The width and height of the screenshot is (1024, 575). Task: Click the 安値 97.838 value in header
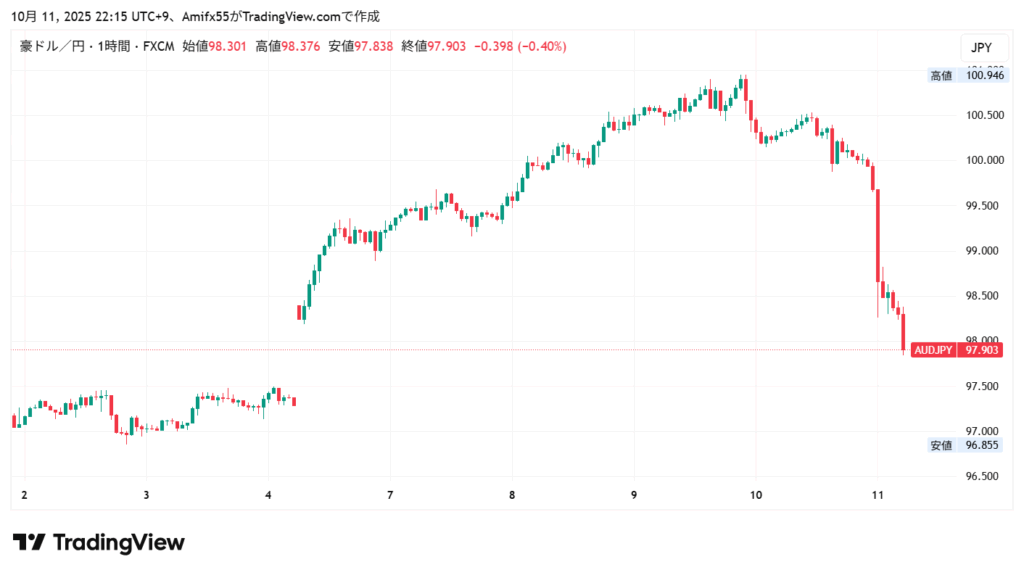point(374,47)
